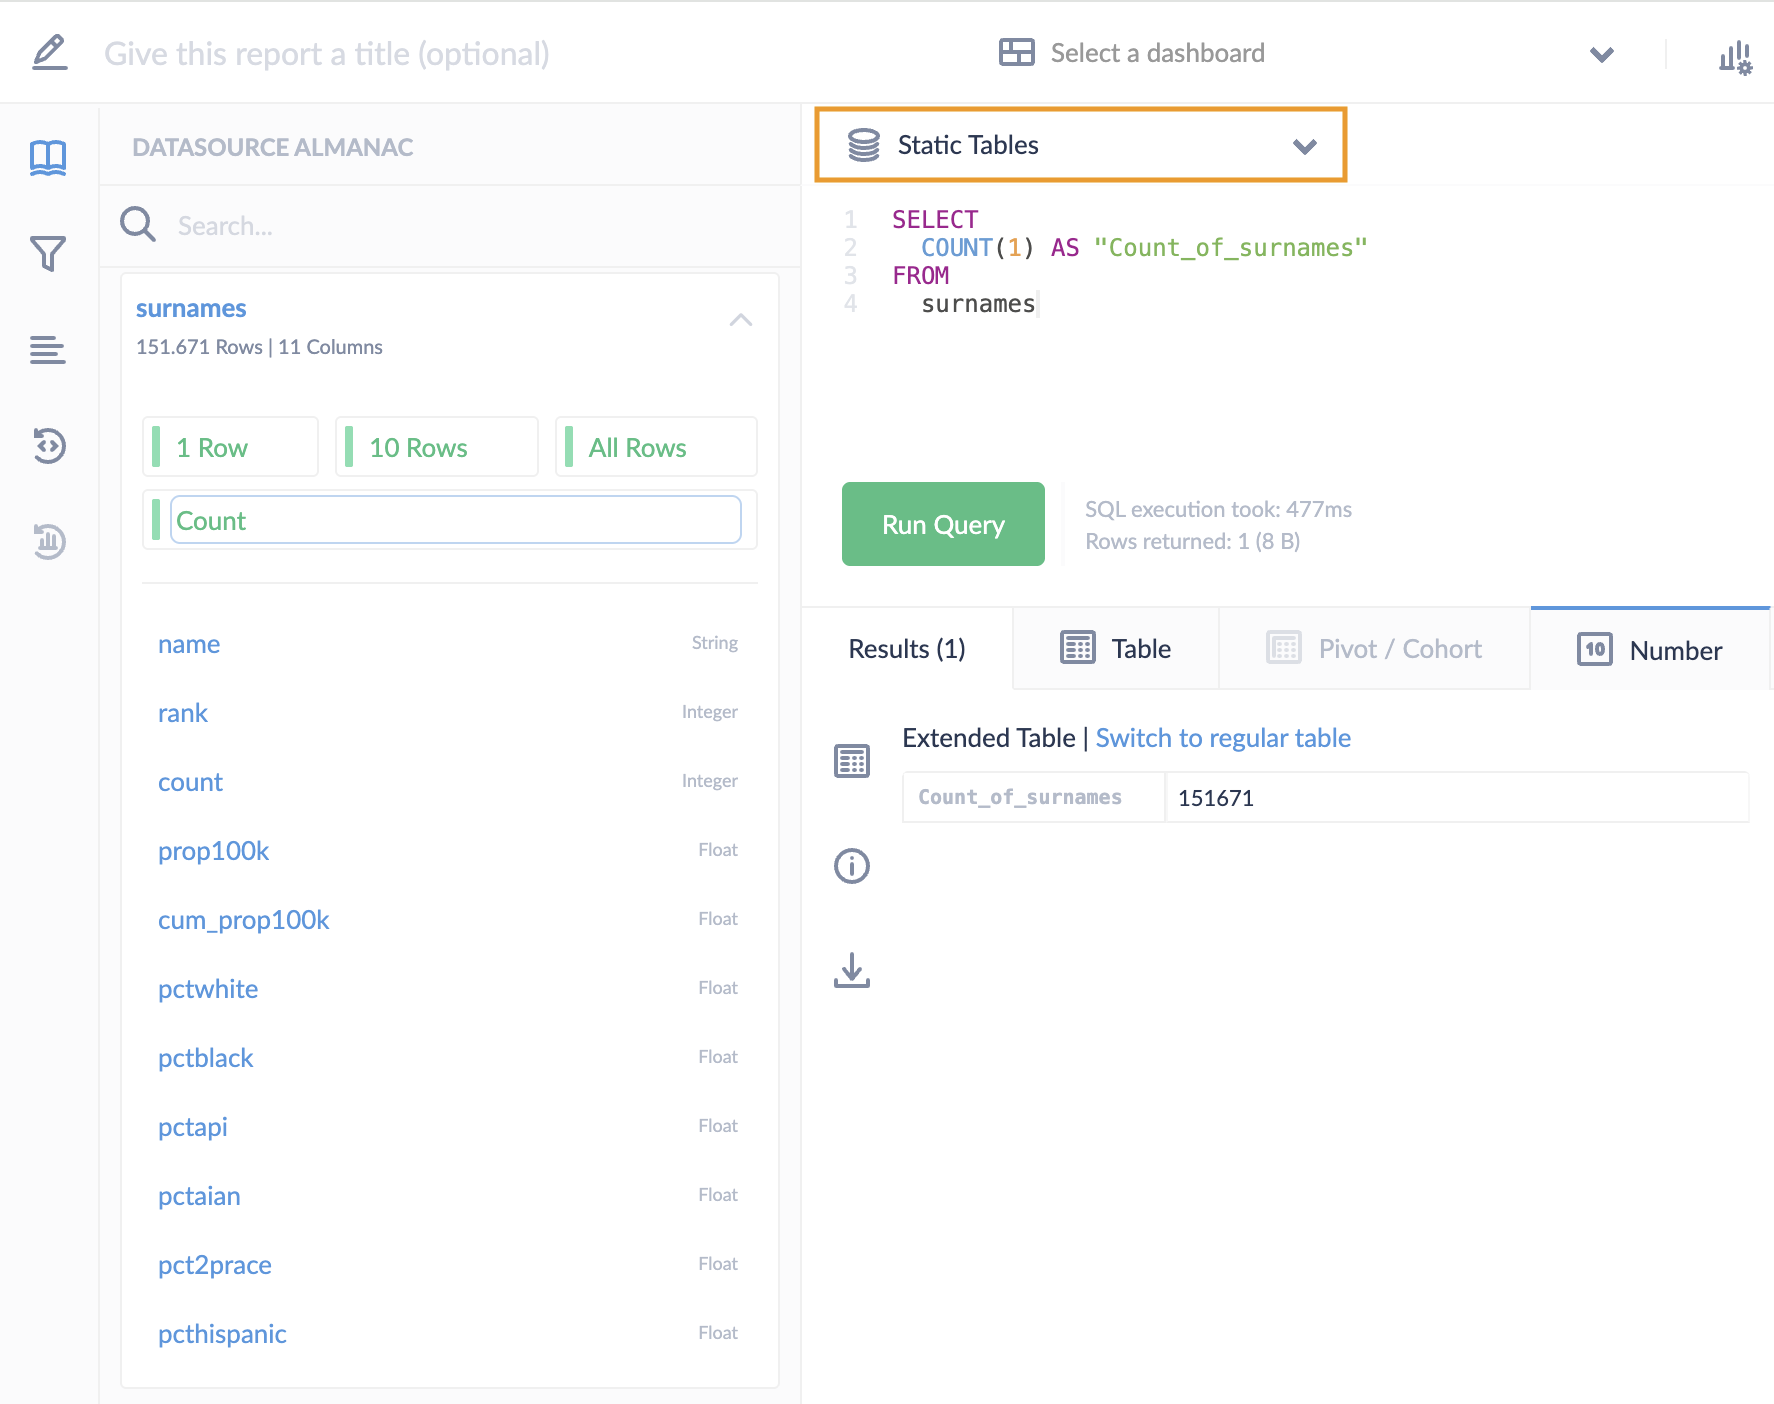The width and height of the screenshot is (1774, 1404).
Task: Open chart history icon in sidebar
Action: 48,542
